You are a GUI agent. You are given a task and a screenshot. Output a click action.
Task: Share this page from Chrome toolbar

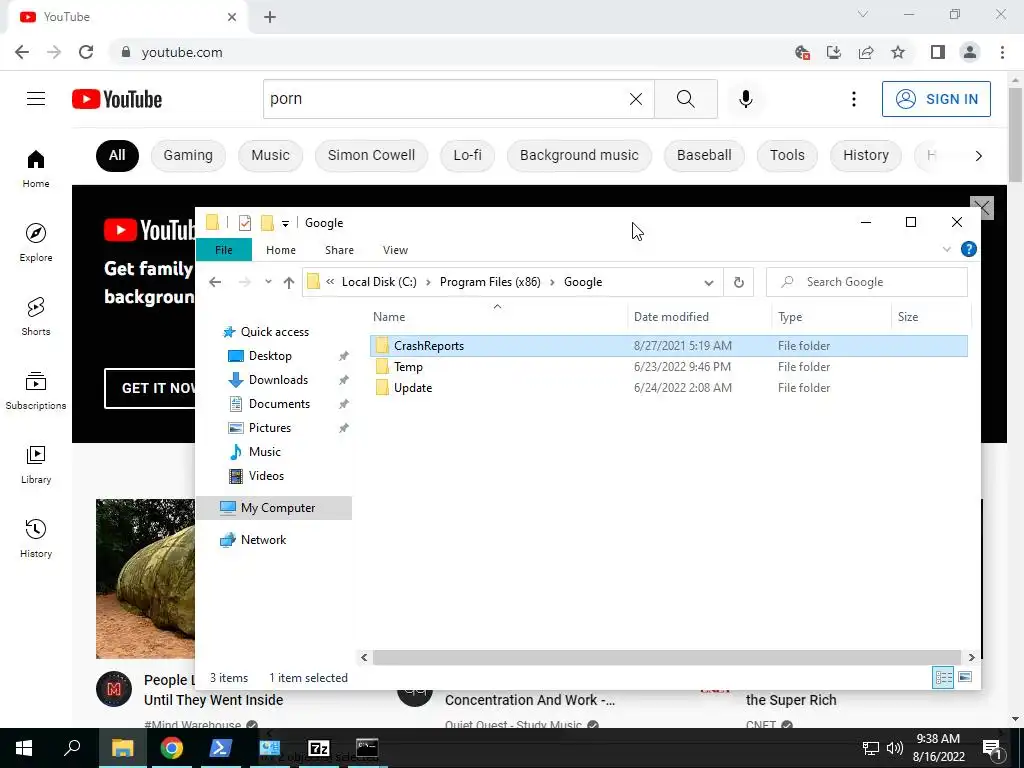coord(866,52)
